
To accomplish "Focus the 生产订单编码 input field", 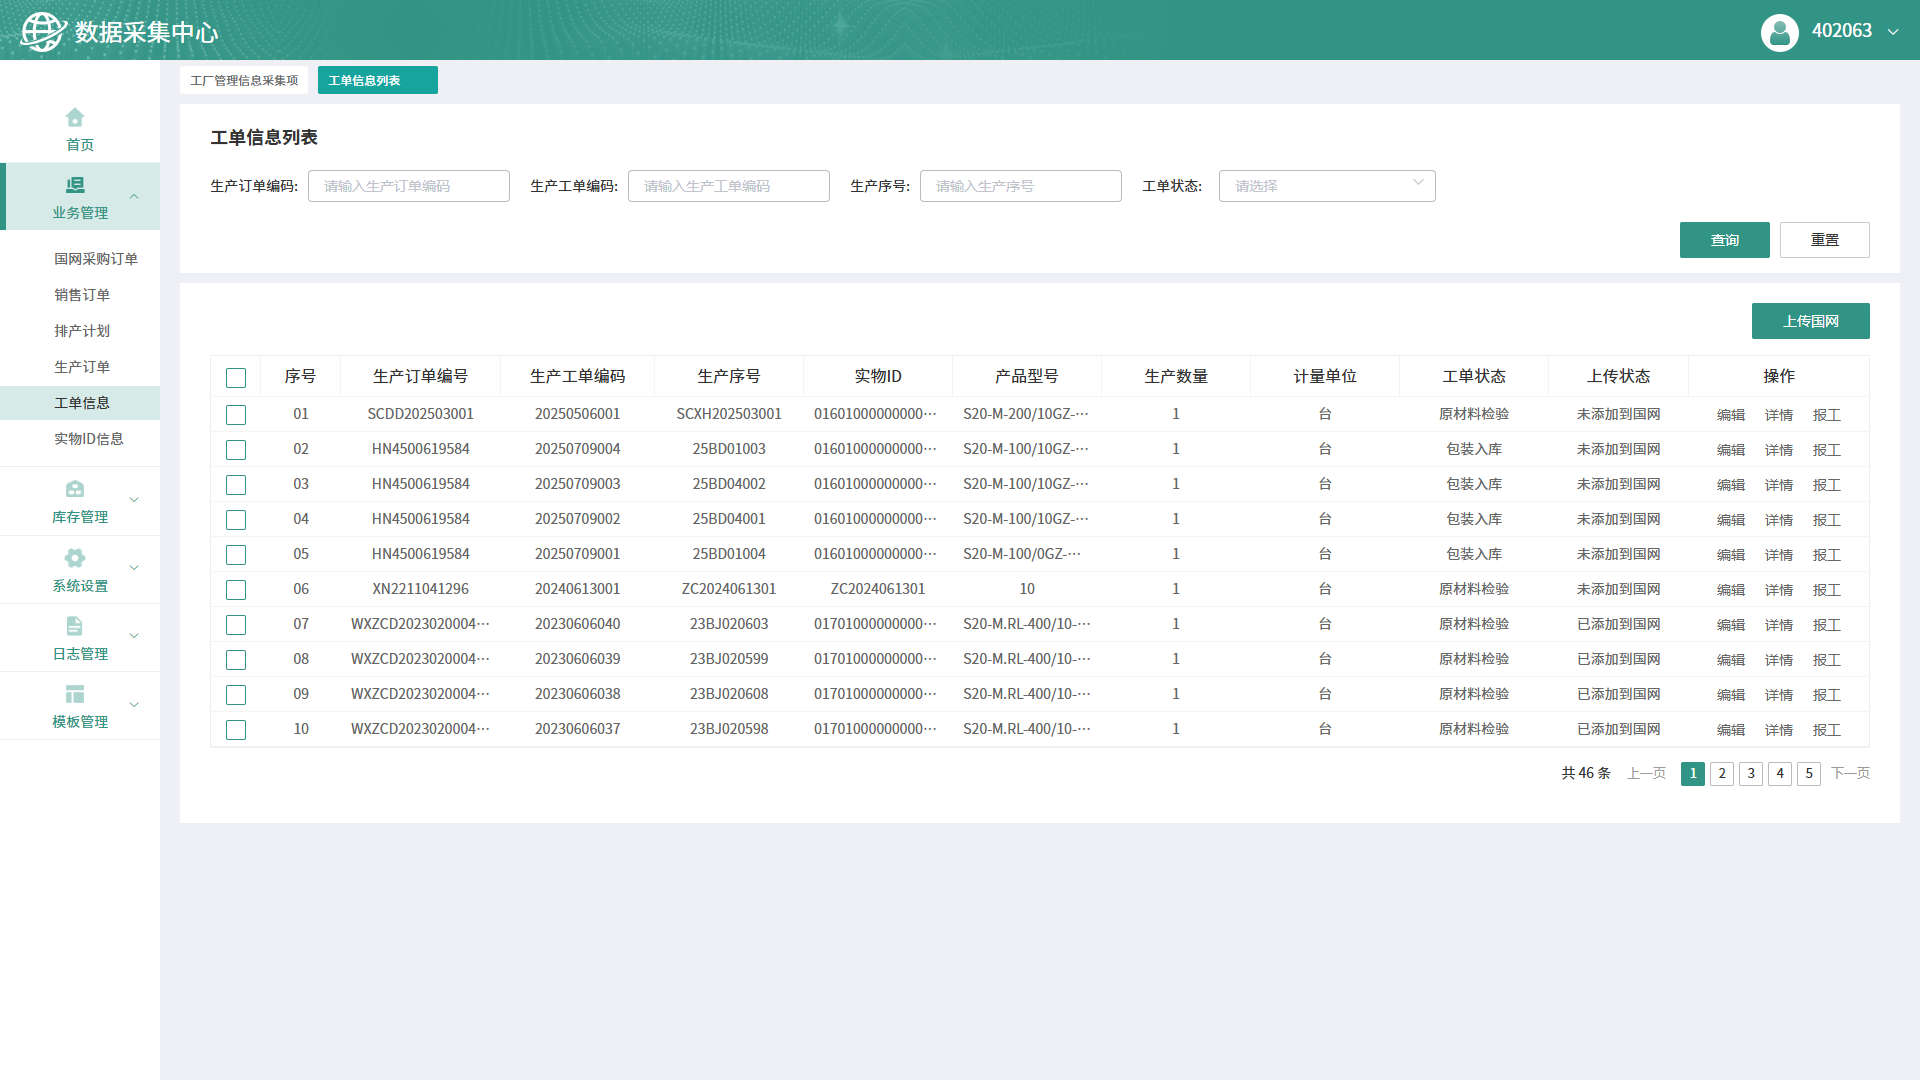I will (408, 186).
